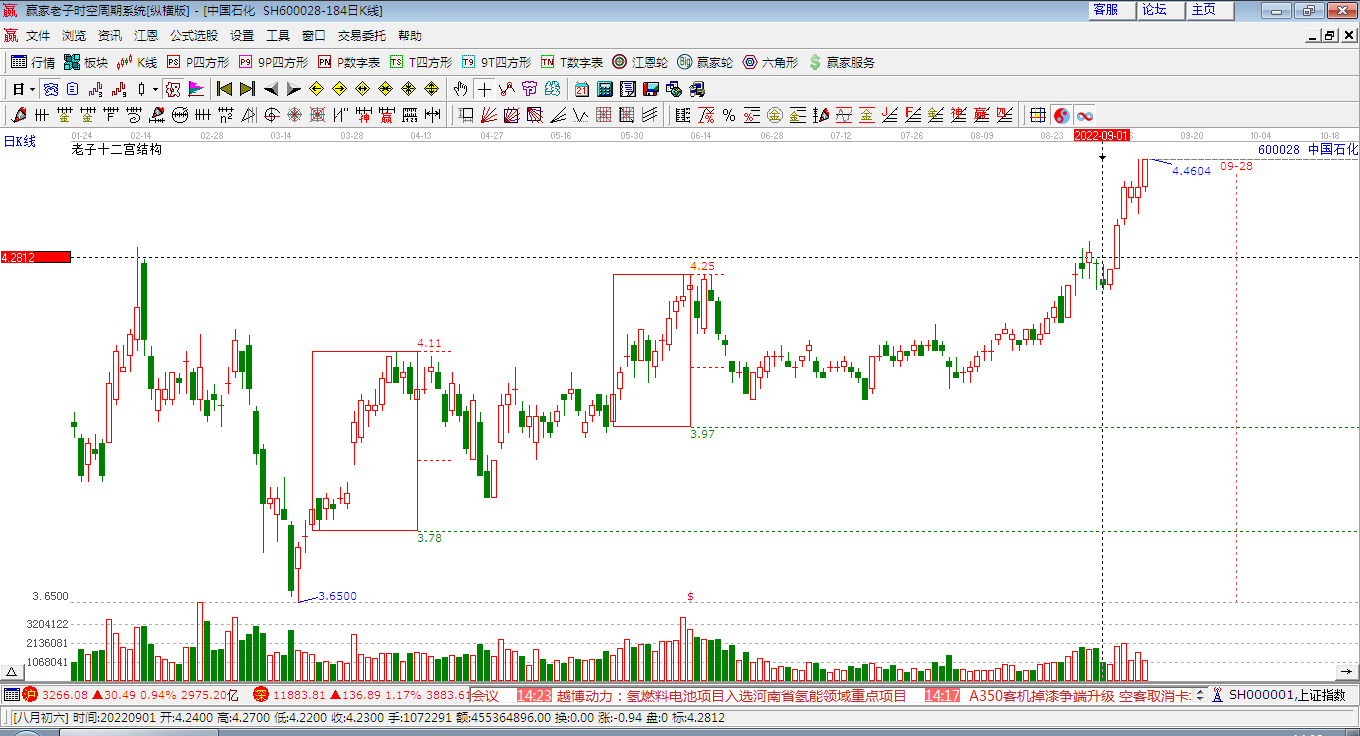Open the 赢家轮 wheel tool
1360x736 pixels.
pyautogui.click(x=705, y=62)
